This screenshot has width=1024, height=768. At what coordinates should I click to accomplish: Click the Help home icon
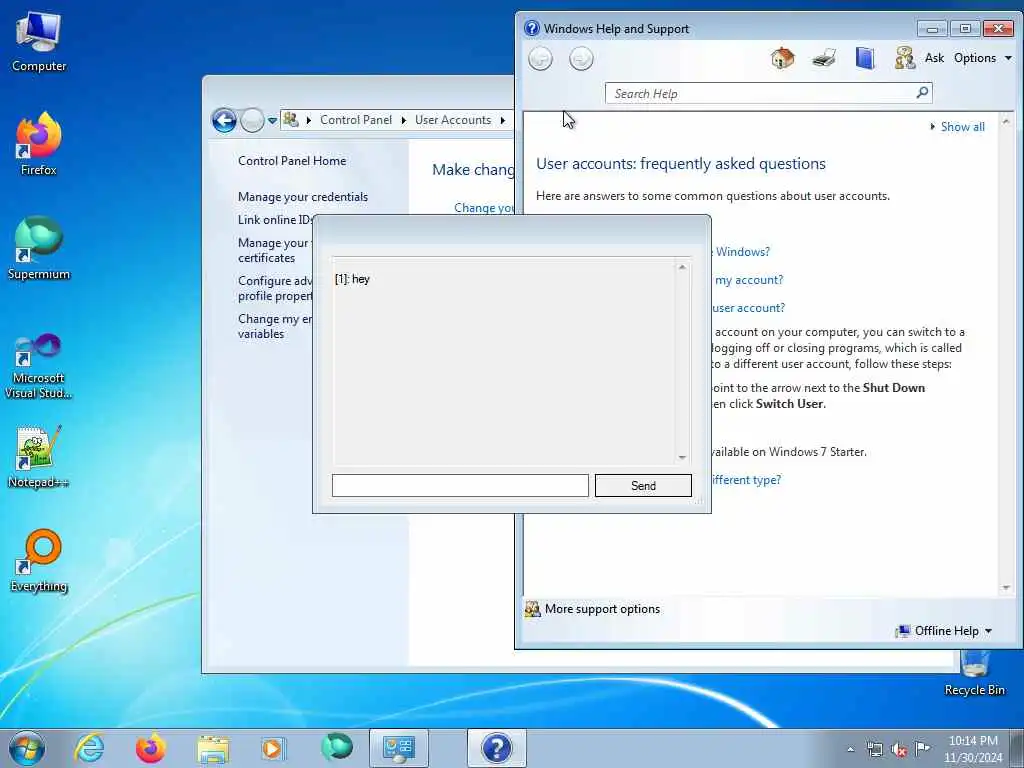pyautogui.click(x=782, y=59)
